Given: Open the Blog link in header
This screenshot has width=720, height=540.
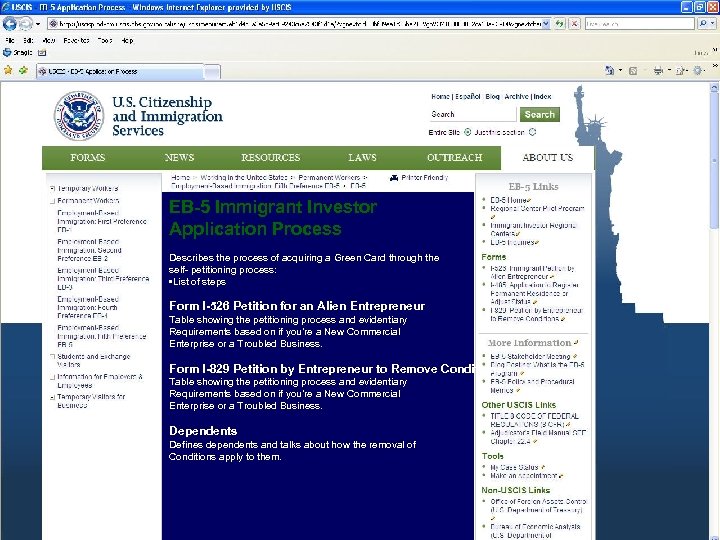Looking at the screenshot, I should tap(492, 96).
